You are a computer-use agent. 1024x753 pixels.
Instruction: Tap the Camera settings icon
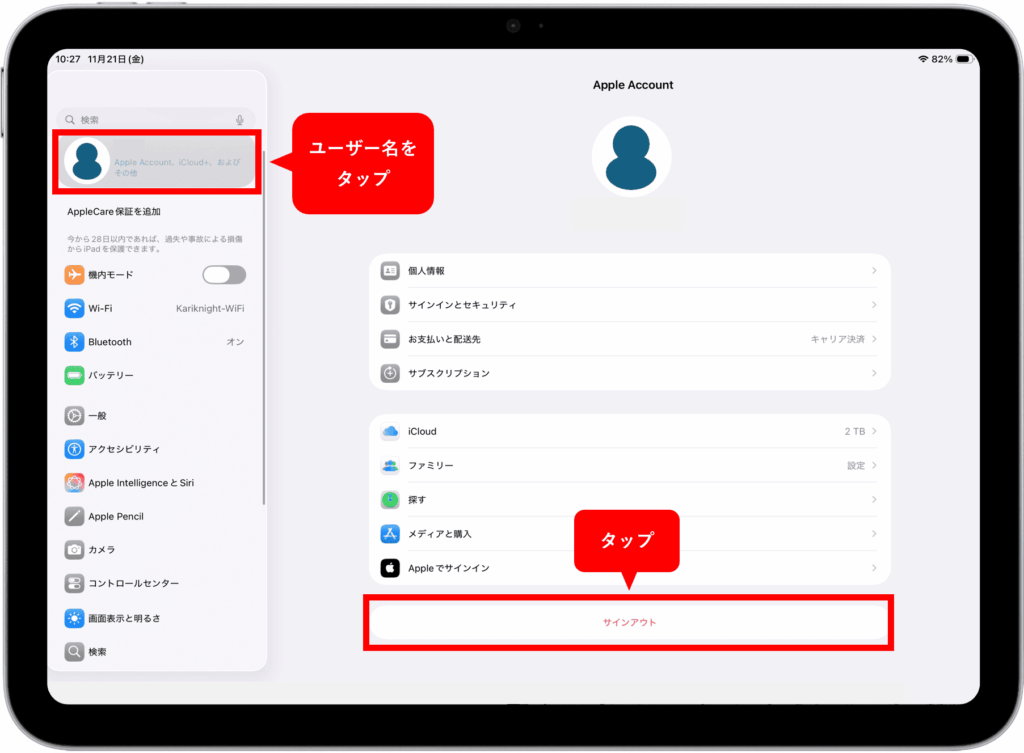(74, 550)
